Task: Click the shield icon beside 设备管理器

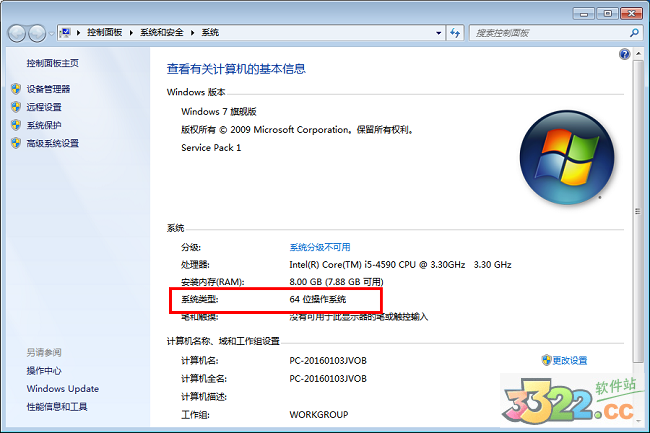Action: (x=16, y=89)
